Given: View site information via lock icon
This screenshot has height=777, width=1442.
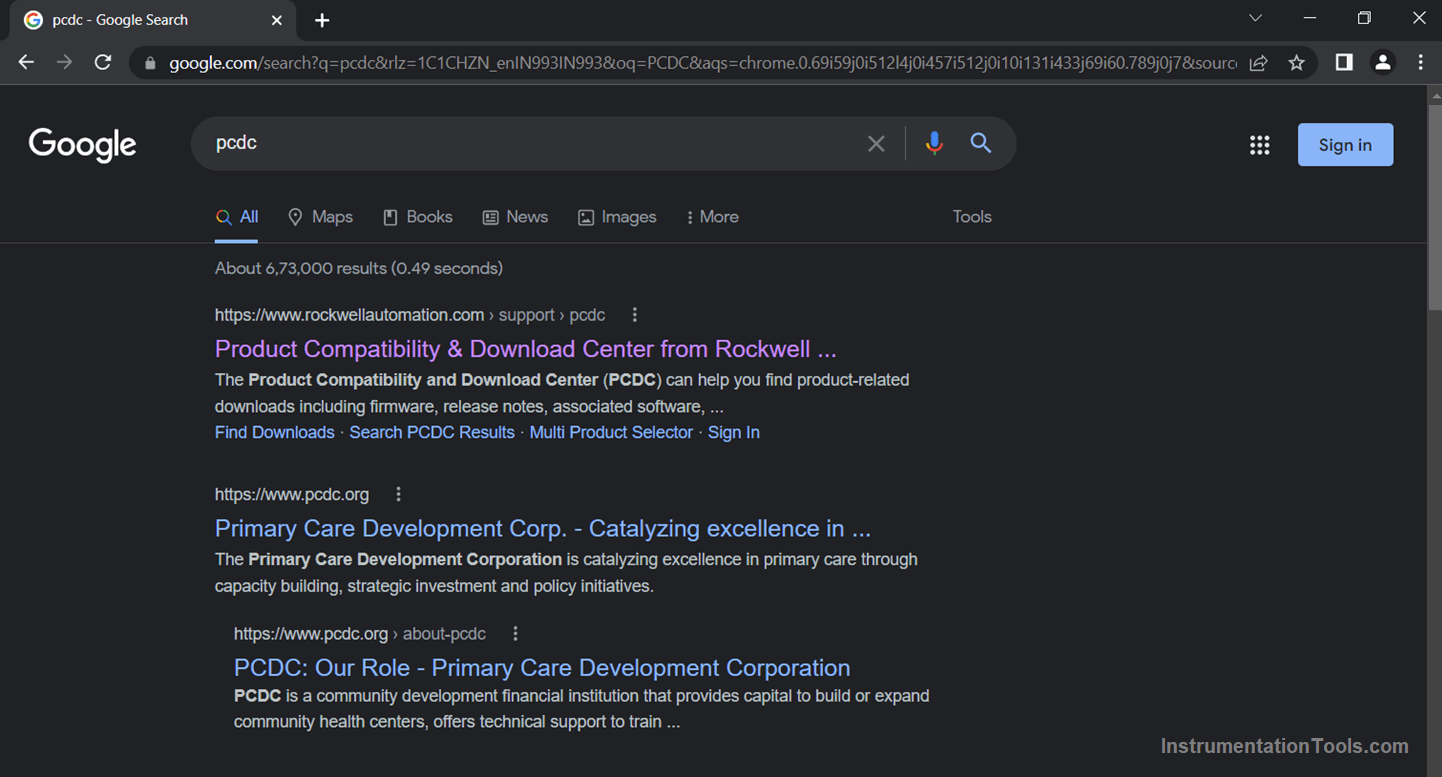Looking at the screenshot, I should click(x=150, y=63).
